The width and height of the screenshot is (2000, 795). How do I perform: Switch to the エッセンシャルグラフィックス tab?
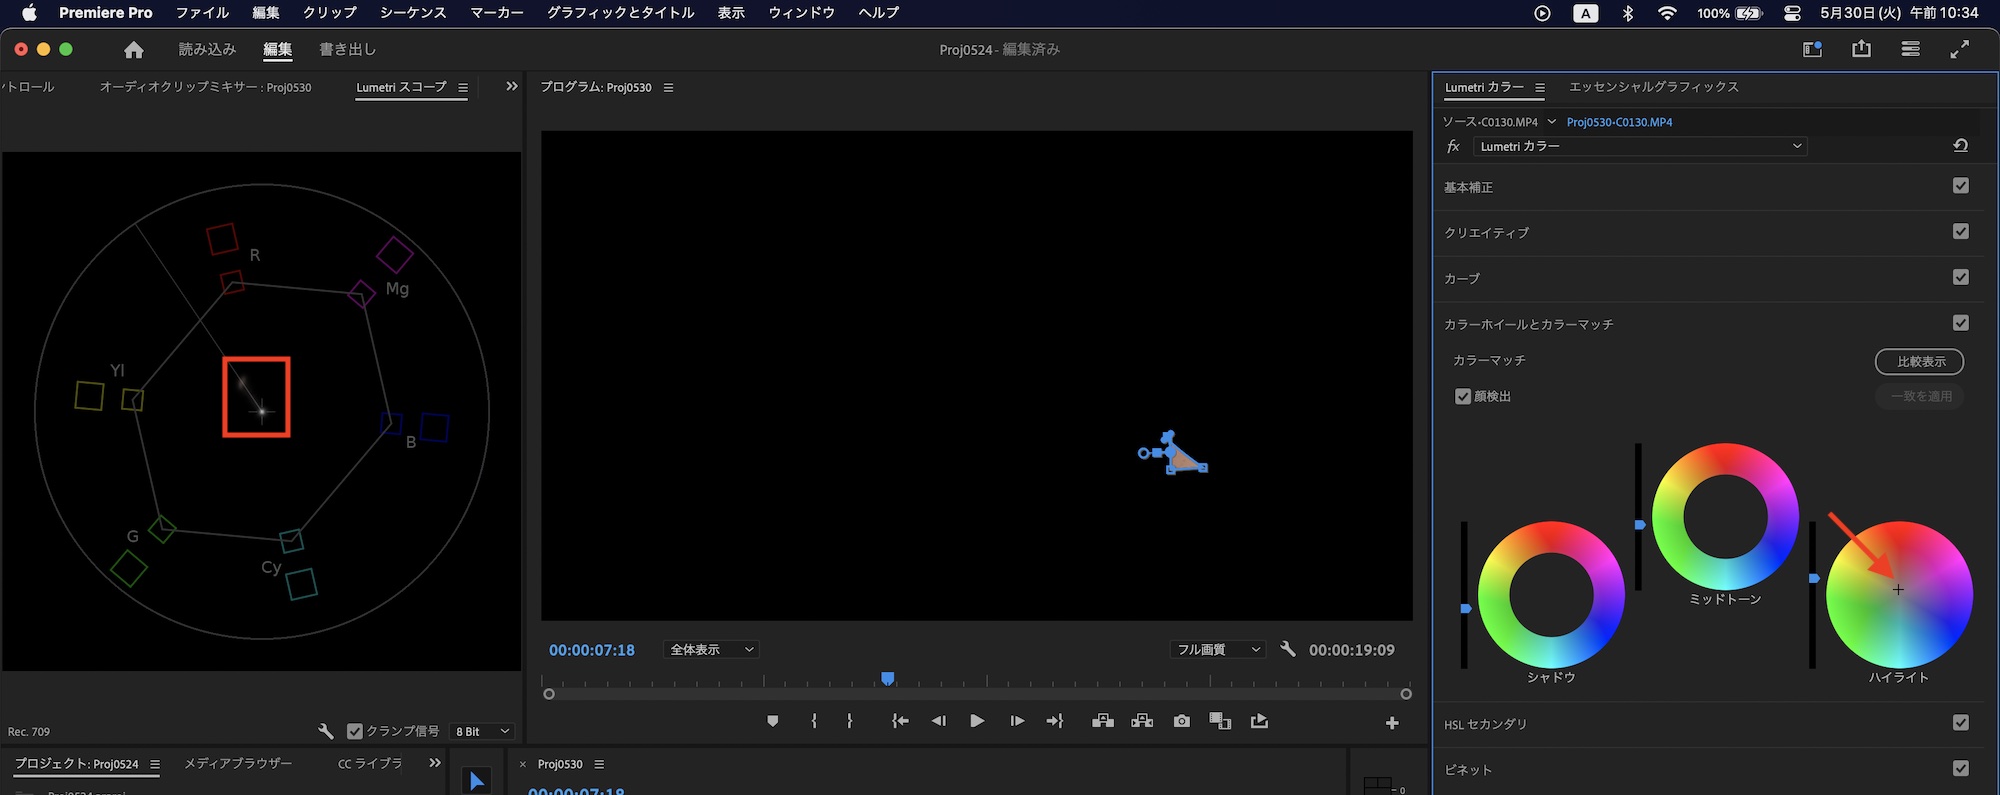tap(1653, 87)
